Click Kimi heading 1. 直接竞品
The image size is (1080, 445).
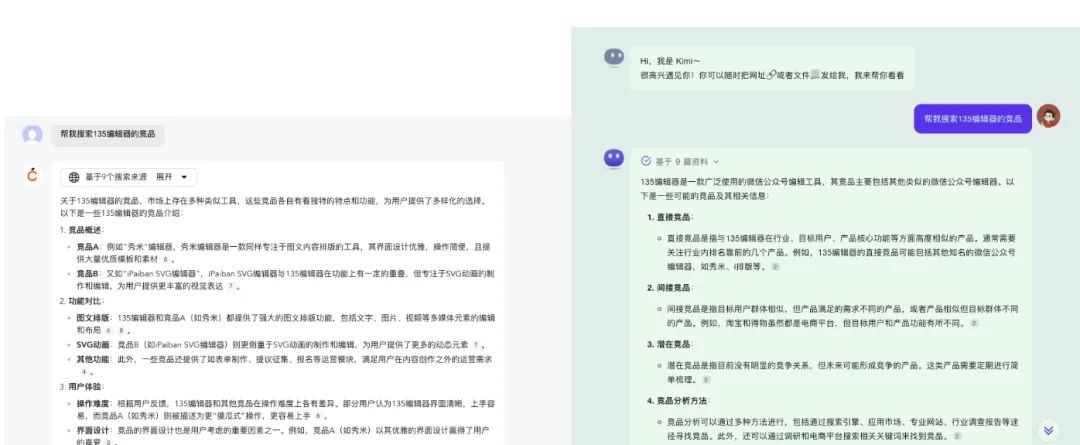click(x=670, y=218)
